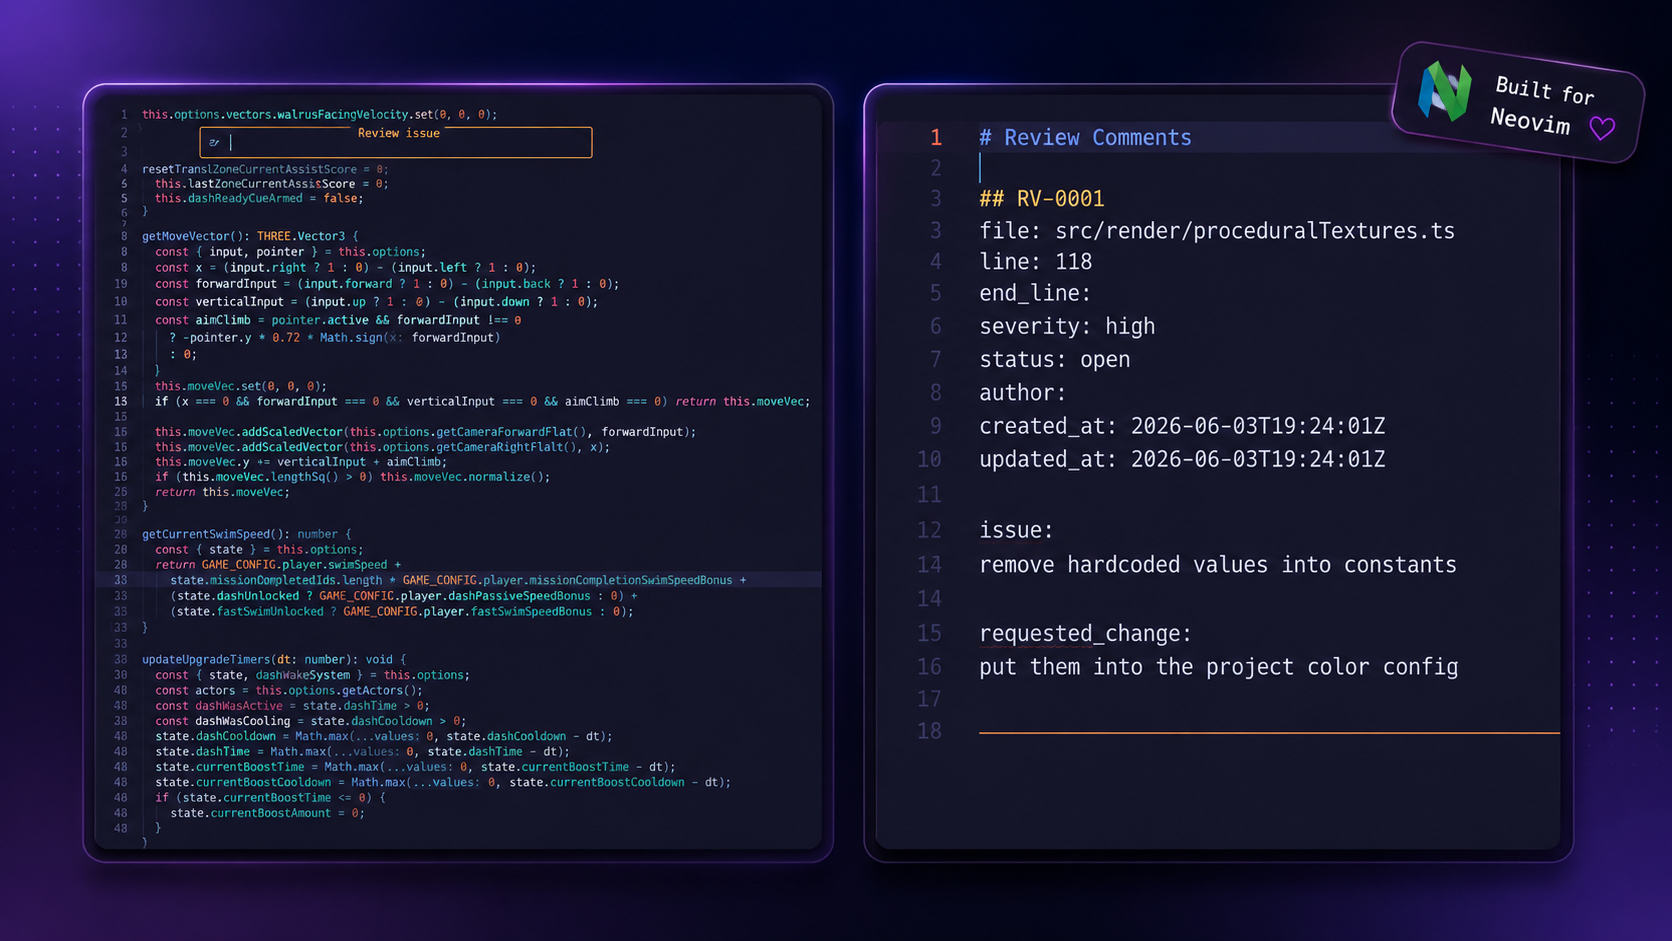Click the 'line: 118' entry

[x=1035, y=262]
